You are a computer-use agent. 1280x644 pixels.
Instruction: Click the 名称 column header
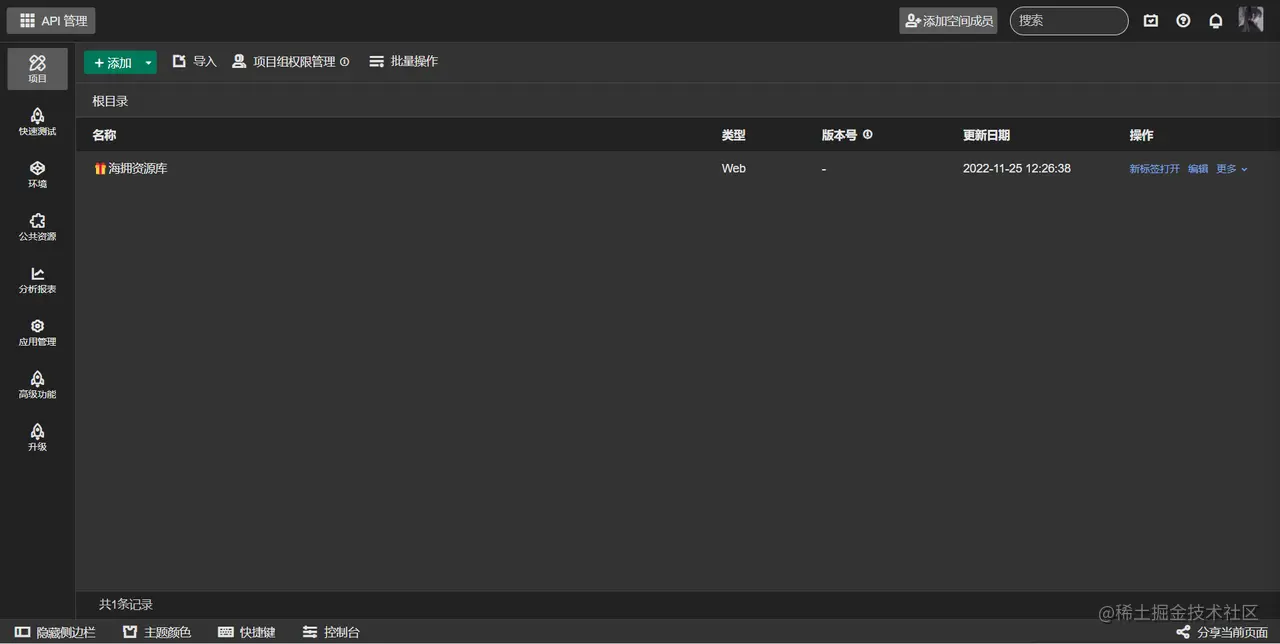pos(104,135)
